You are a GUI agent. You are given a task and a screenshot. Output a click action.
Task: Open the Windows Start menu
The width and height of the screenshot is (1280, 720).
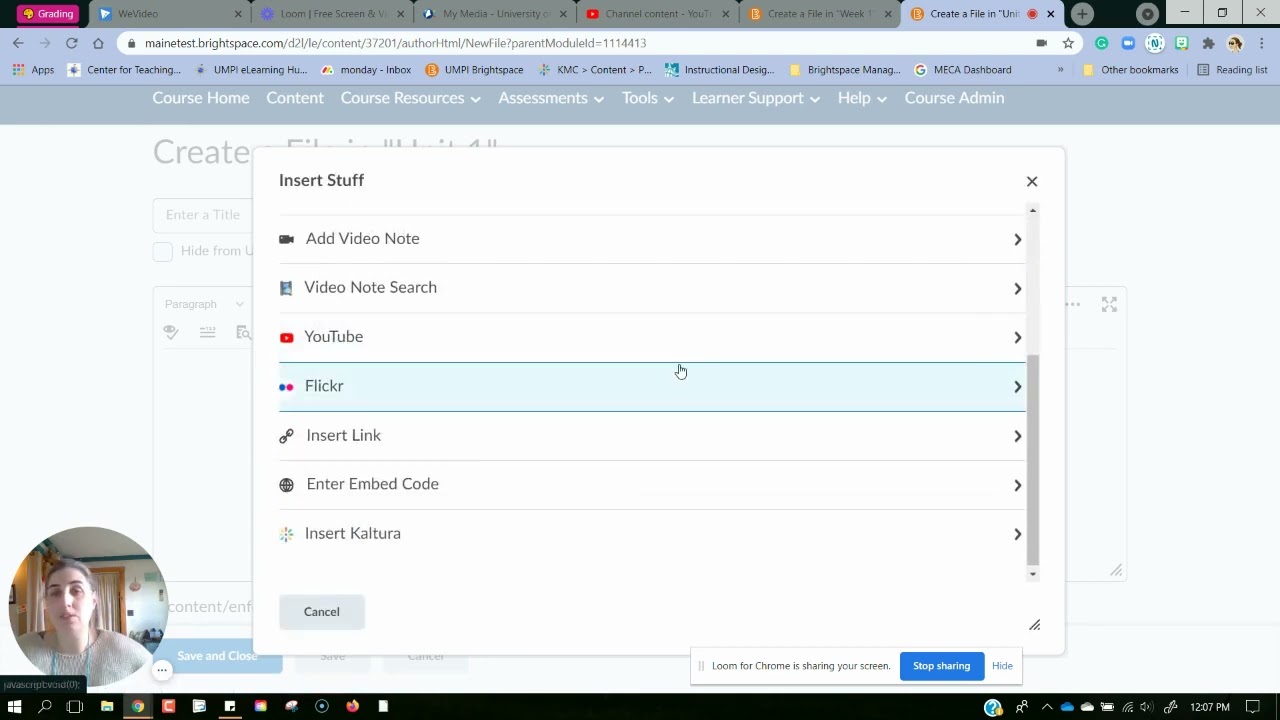(x=14, y=707)
